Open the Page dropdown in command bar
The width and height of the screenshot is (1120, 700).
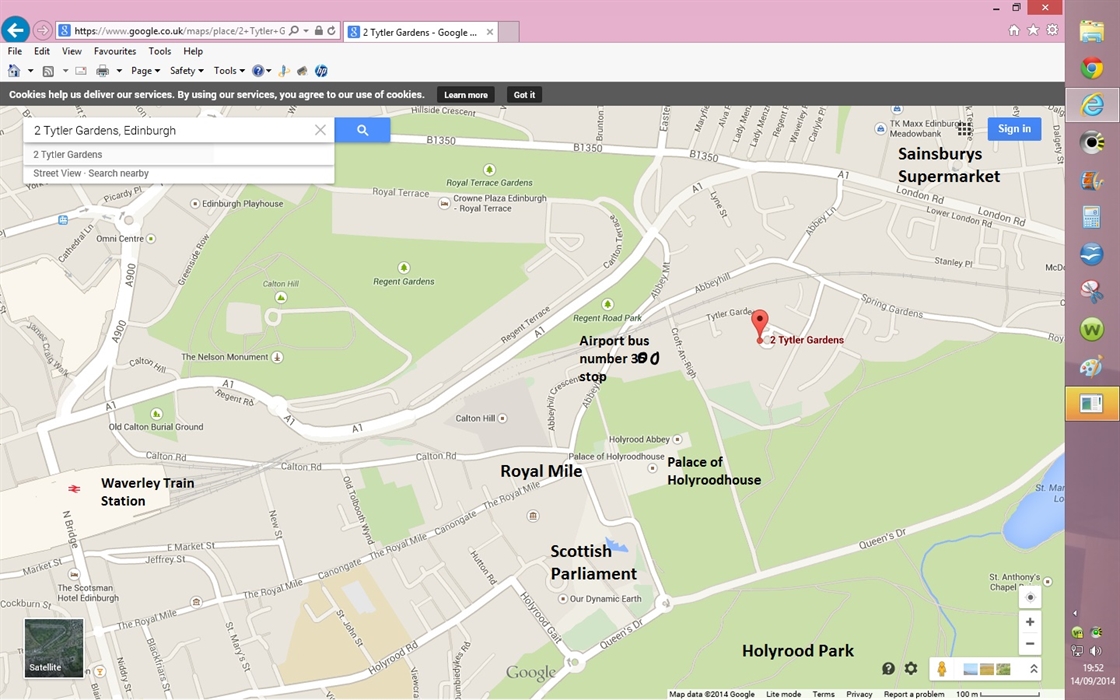pyautogui.click(x=145, y=71)
